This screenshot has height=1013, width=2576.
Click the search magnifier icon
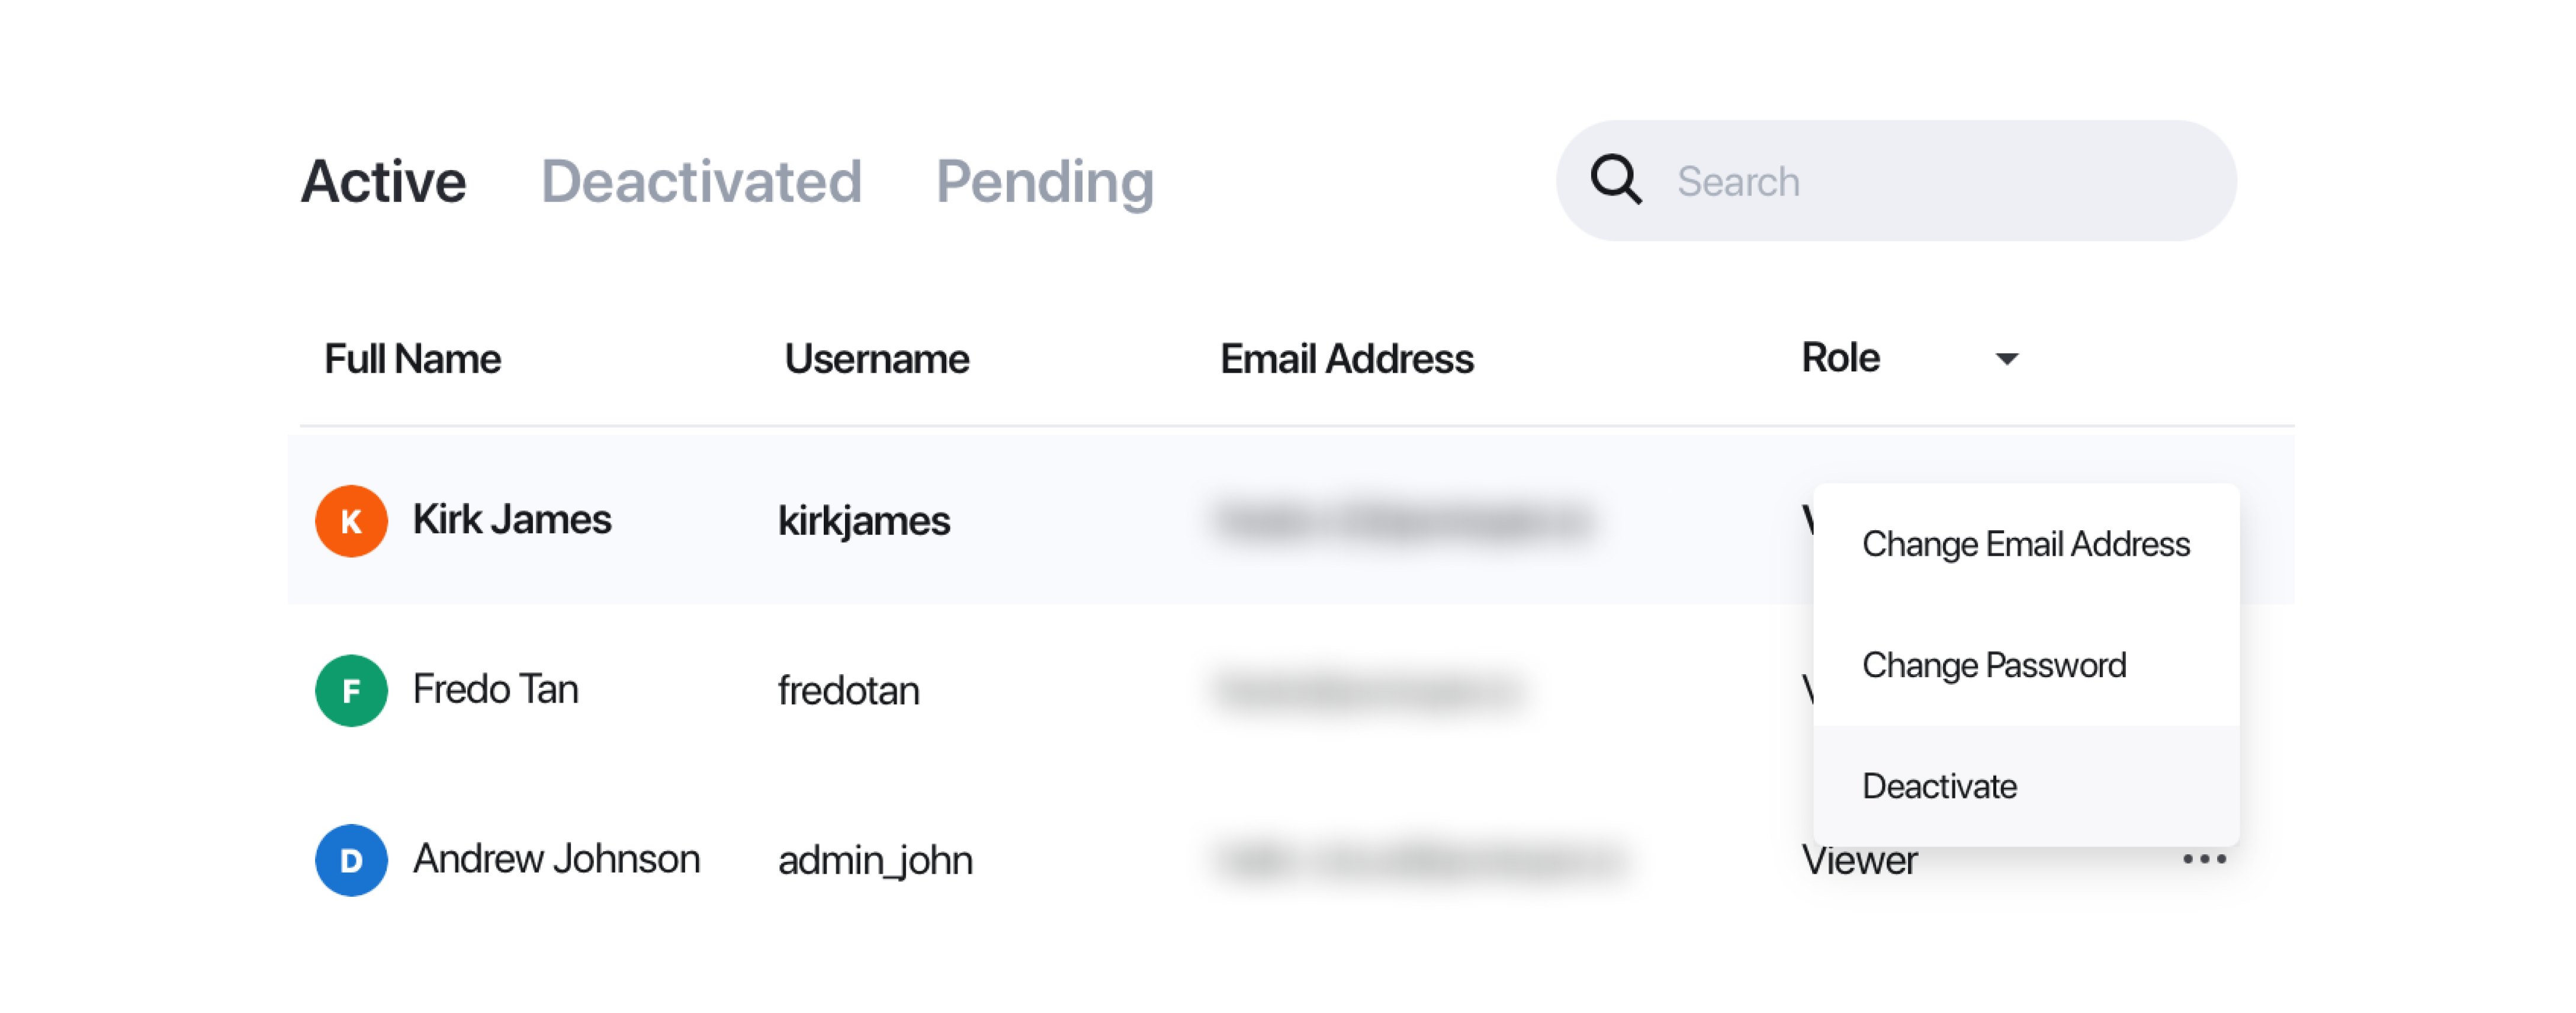click(x=1615, y=180)
